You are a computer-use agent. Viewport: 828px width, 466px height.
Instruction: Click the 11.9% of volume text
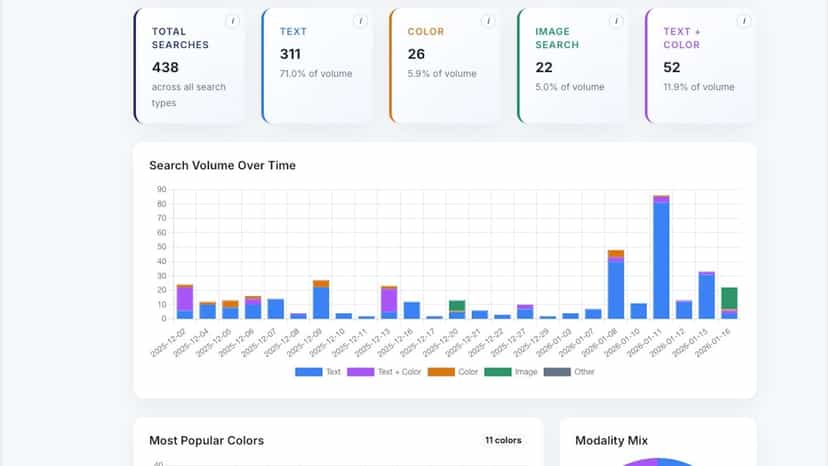pyautogui.click(x=699, y=87)
